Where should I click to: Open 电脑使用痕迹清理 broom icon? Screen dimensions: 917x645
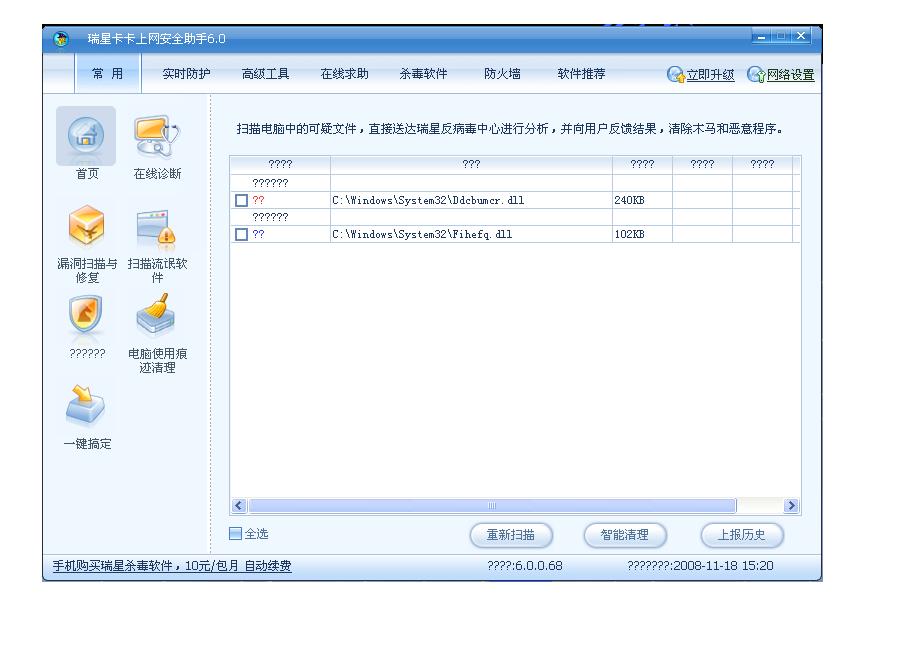click(x=156, y=315)
